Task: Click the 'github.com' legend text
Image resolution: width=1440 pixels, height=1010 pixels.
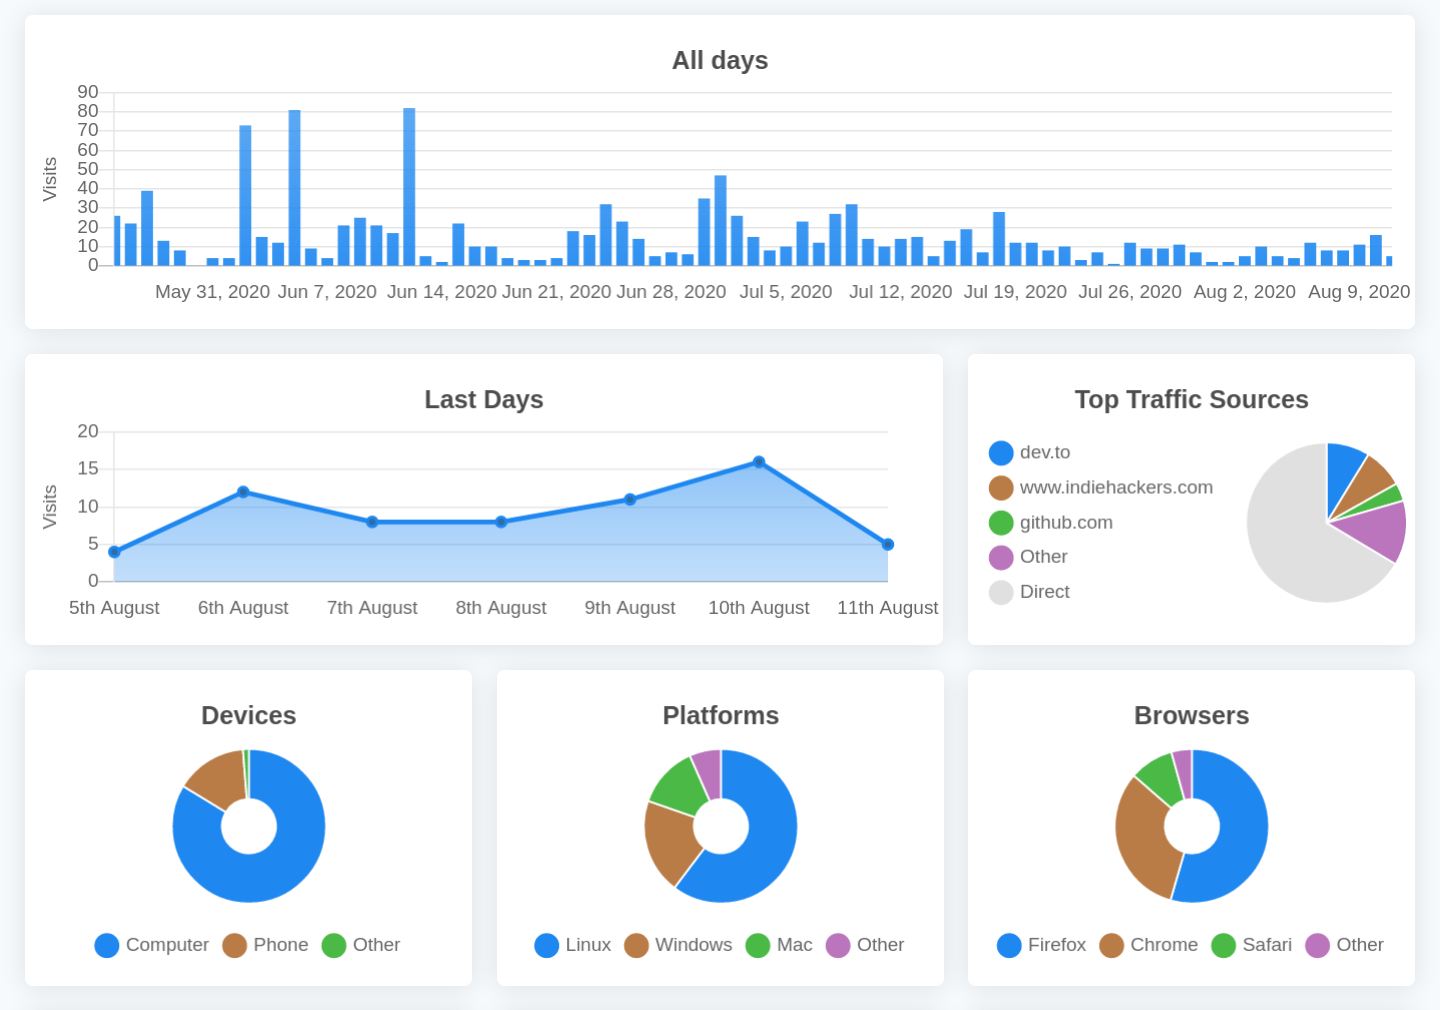Action: pyautogui.click(x=1066, y=523)
